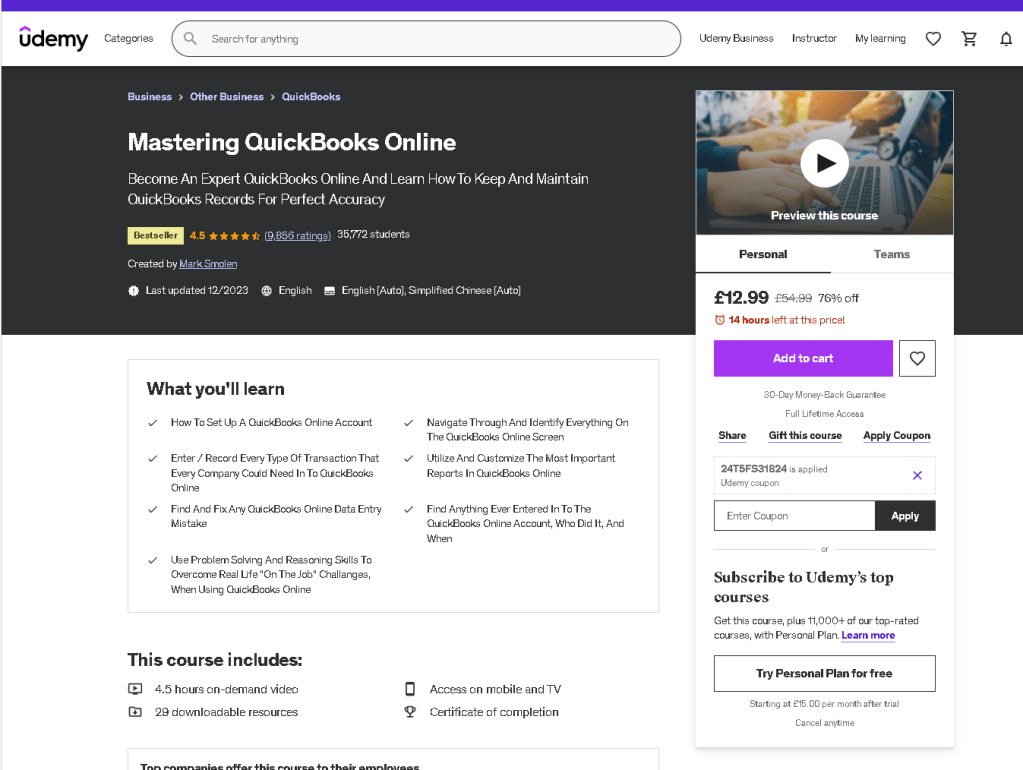Click the Add to cart button
The width and height of the screenshot is (1023, 770).
click(x=802, y=358)
